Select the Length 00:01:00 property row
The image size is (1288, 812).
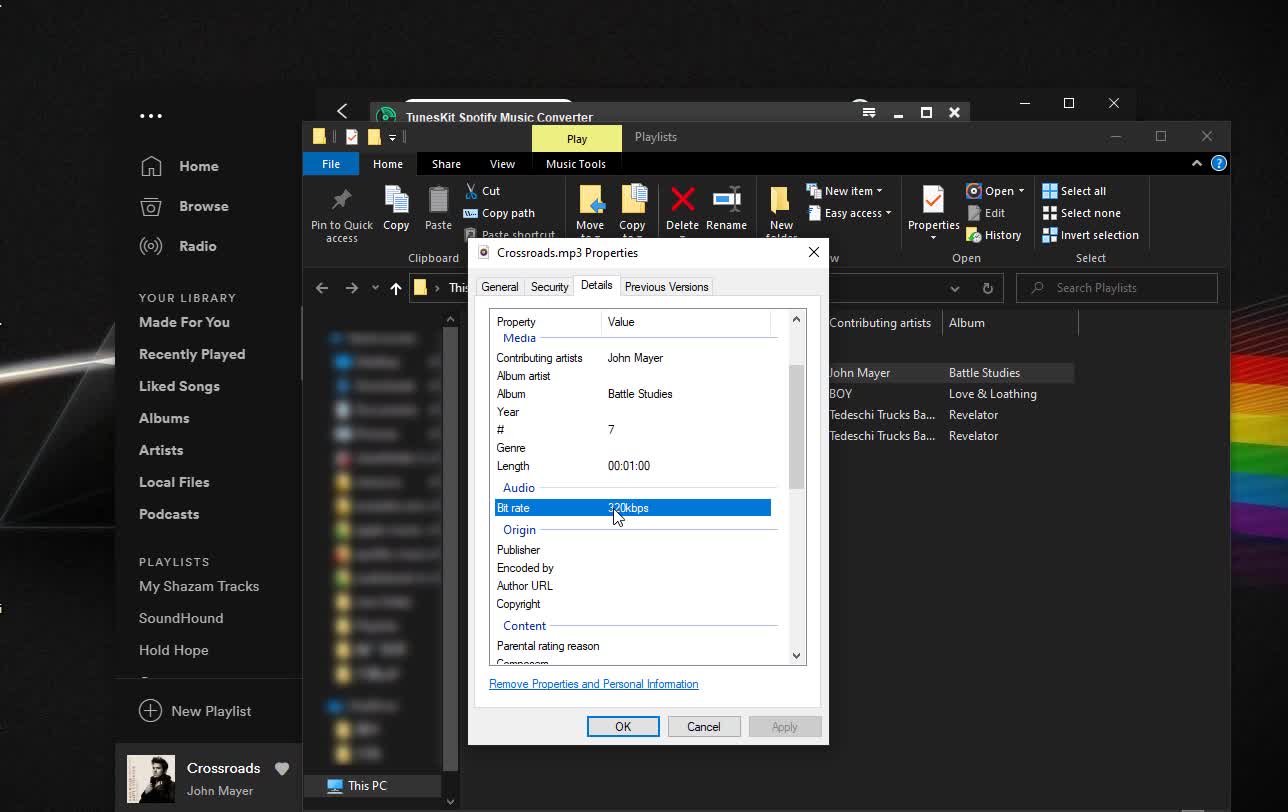point(633,466)
